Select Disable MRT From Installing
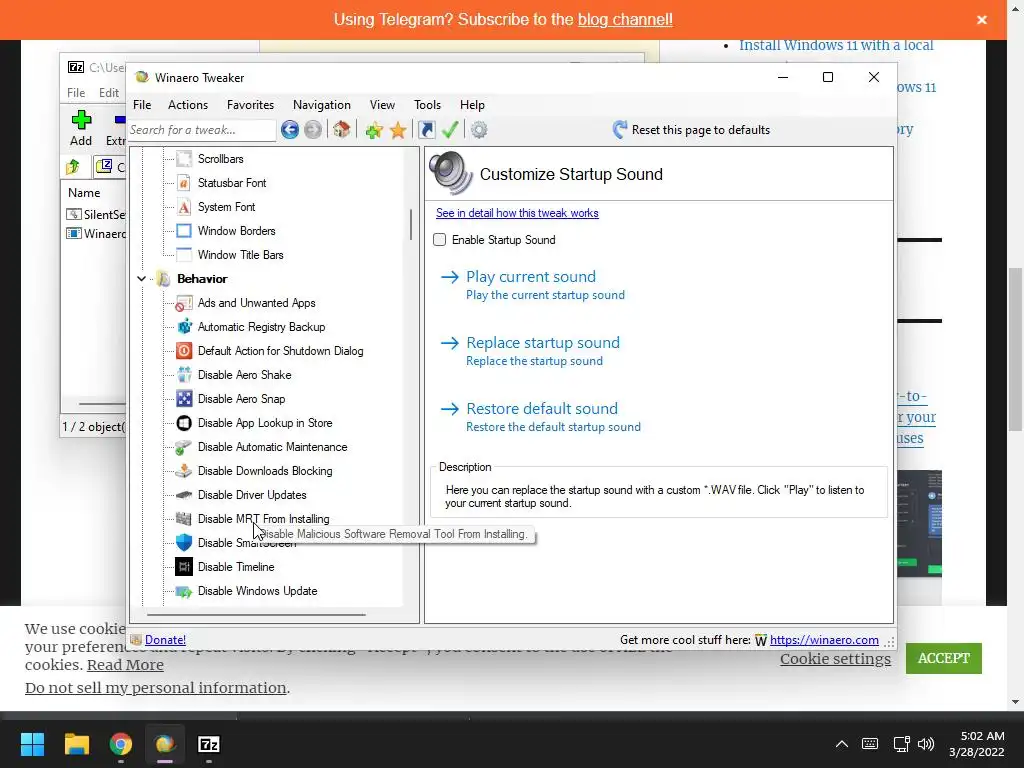1024x768 pixels. pyautogui.click(x=263, y=519)
